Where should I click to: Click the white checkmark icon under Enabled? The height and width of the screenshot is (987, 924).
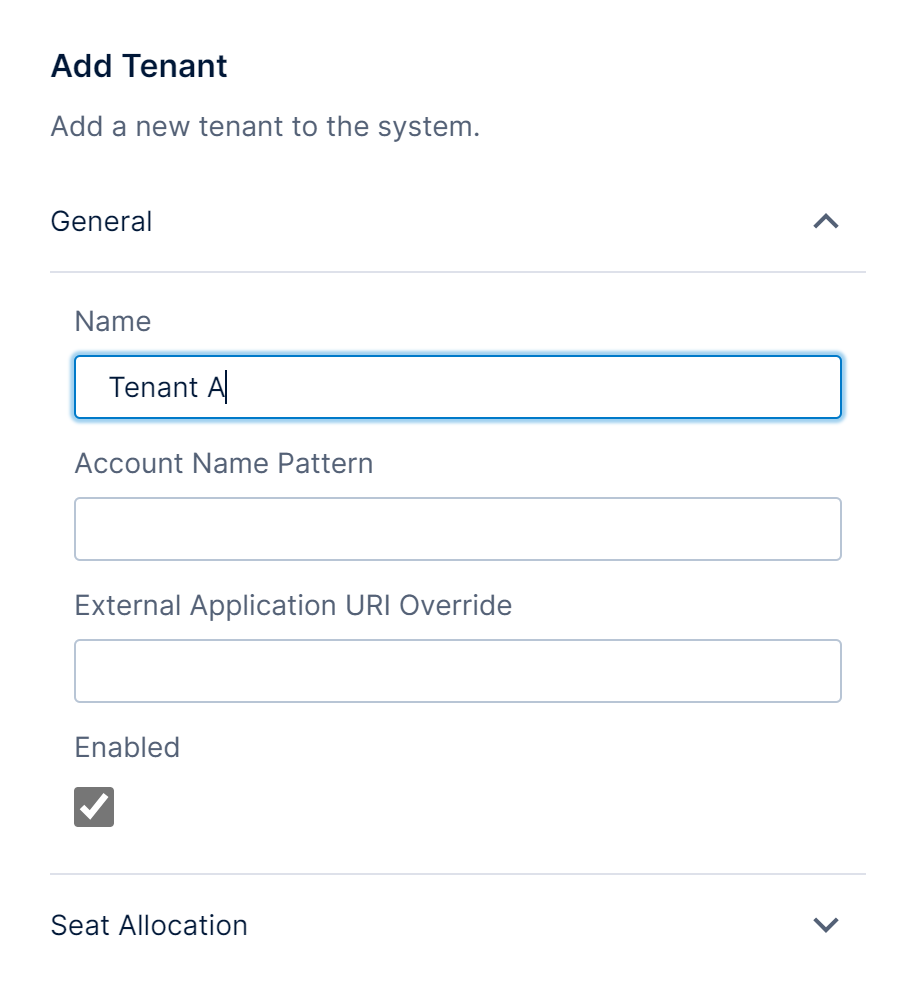[x=94, y=807]
